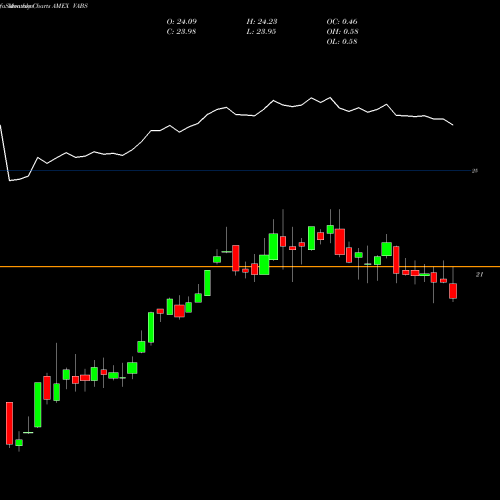Click the Low value 23.95 label
Image resolution: width=500 pixels, height=500 pixels.
pyautogui.click(x=261, y=32)
